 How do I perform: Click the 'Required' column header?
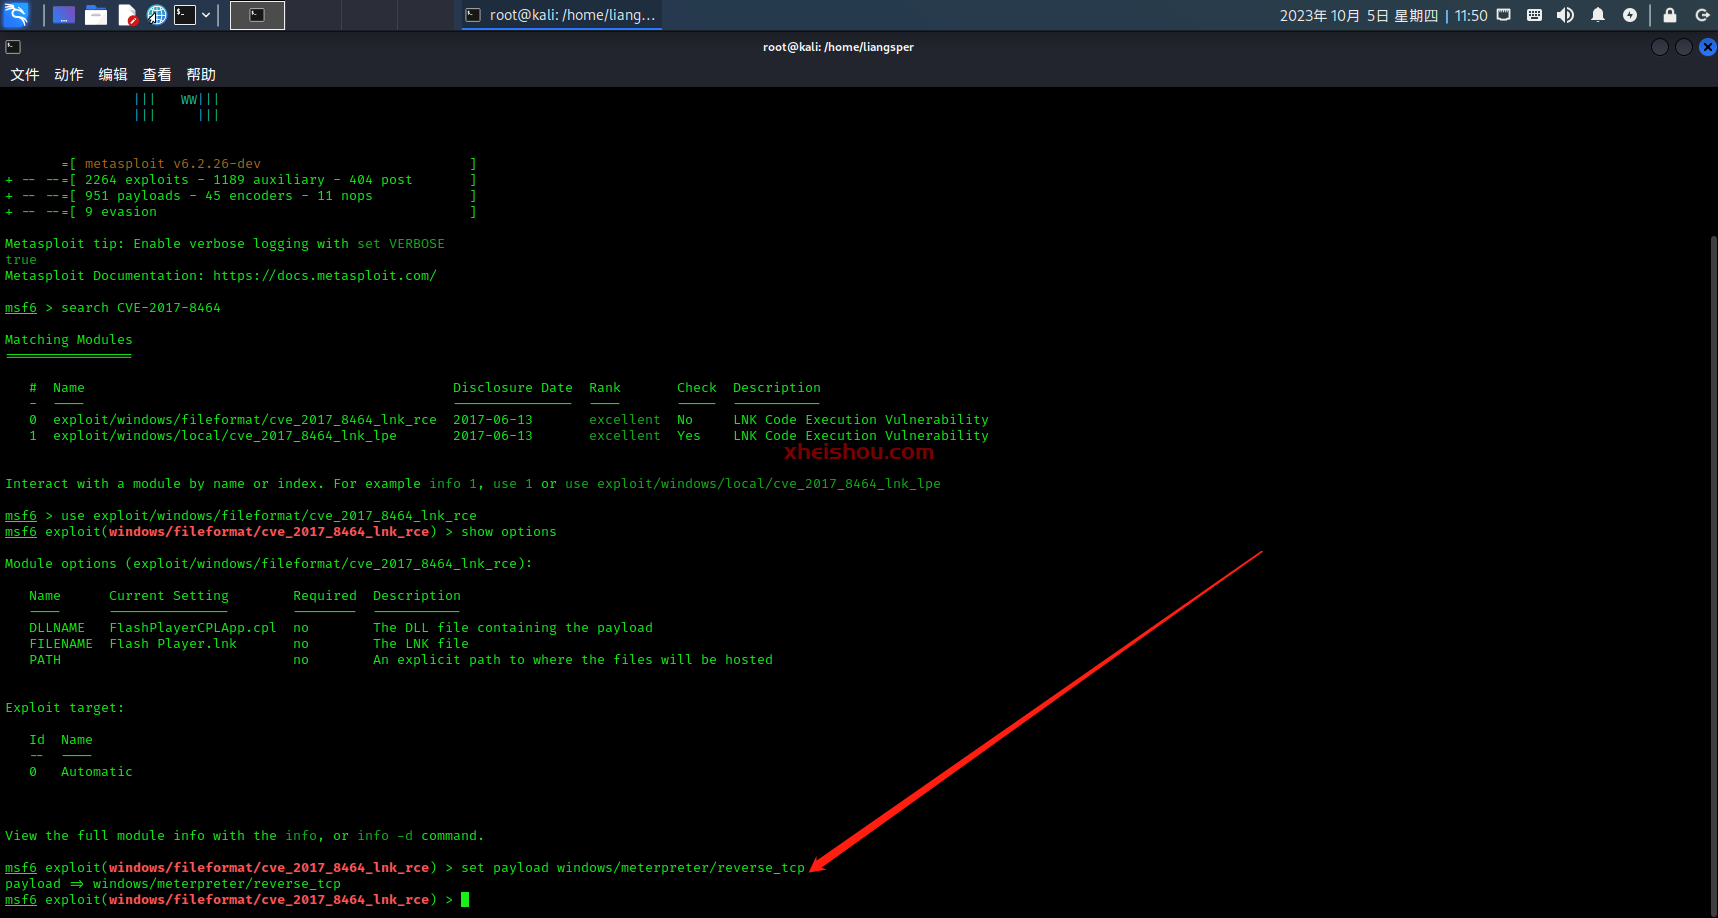tap(325, 596)
